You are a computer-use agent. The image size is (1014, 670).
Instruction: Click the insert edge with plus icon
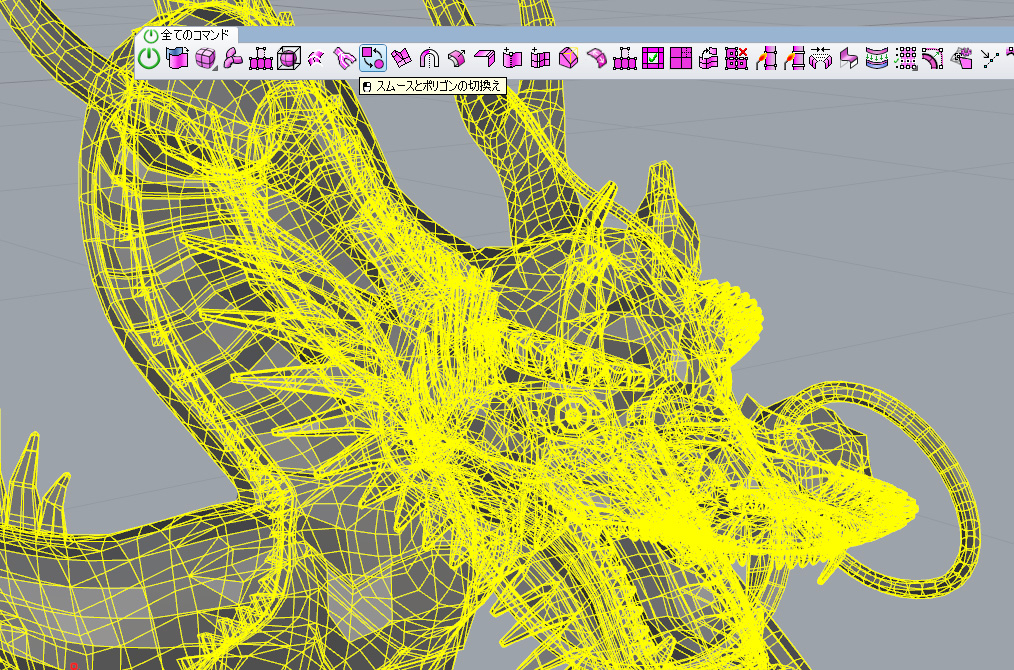(512, 58)
